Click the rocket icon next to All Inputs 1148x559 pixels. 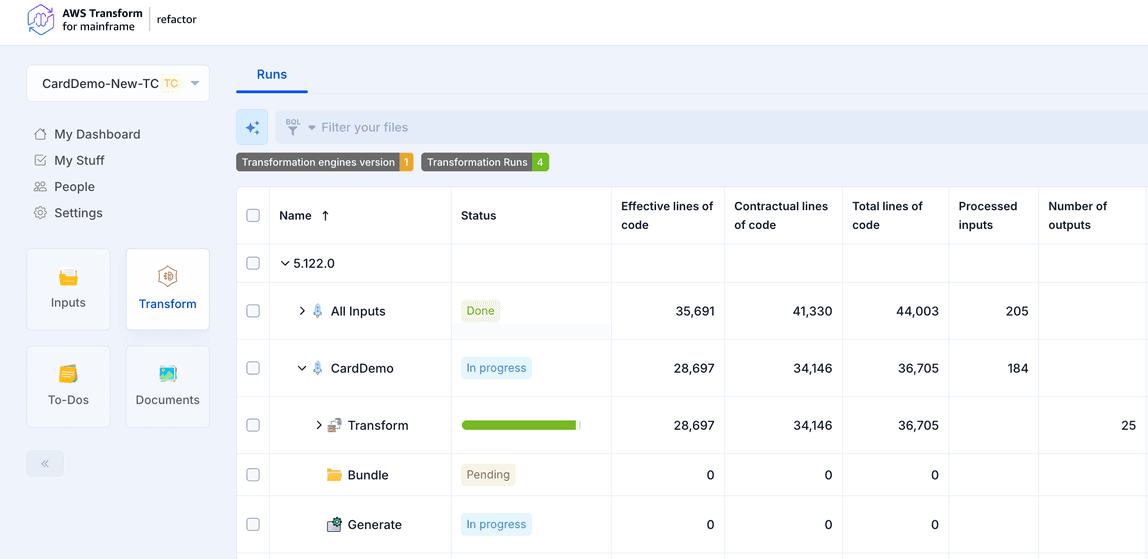pos(318,311)
